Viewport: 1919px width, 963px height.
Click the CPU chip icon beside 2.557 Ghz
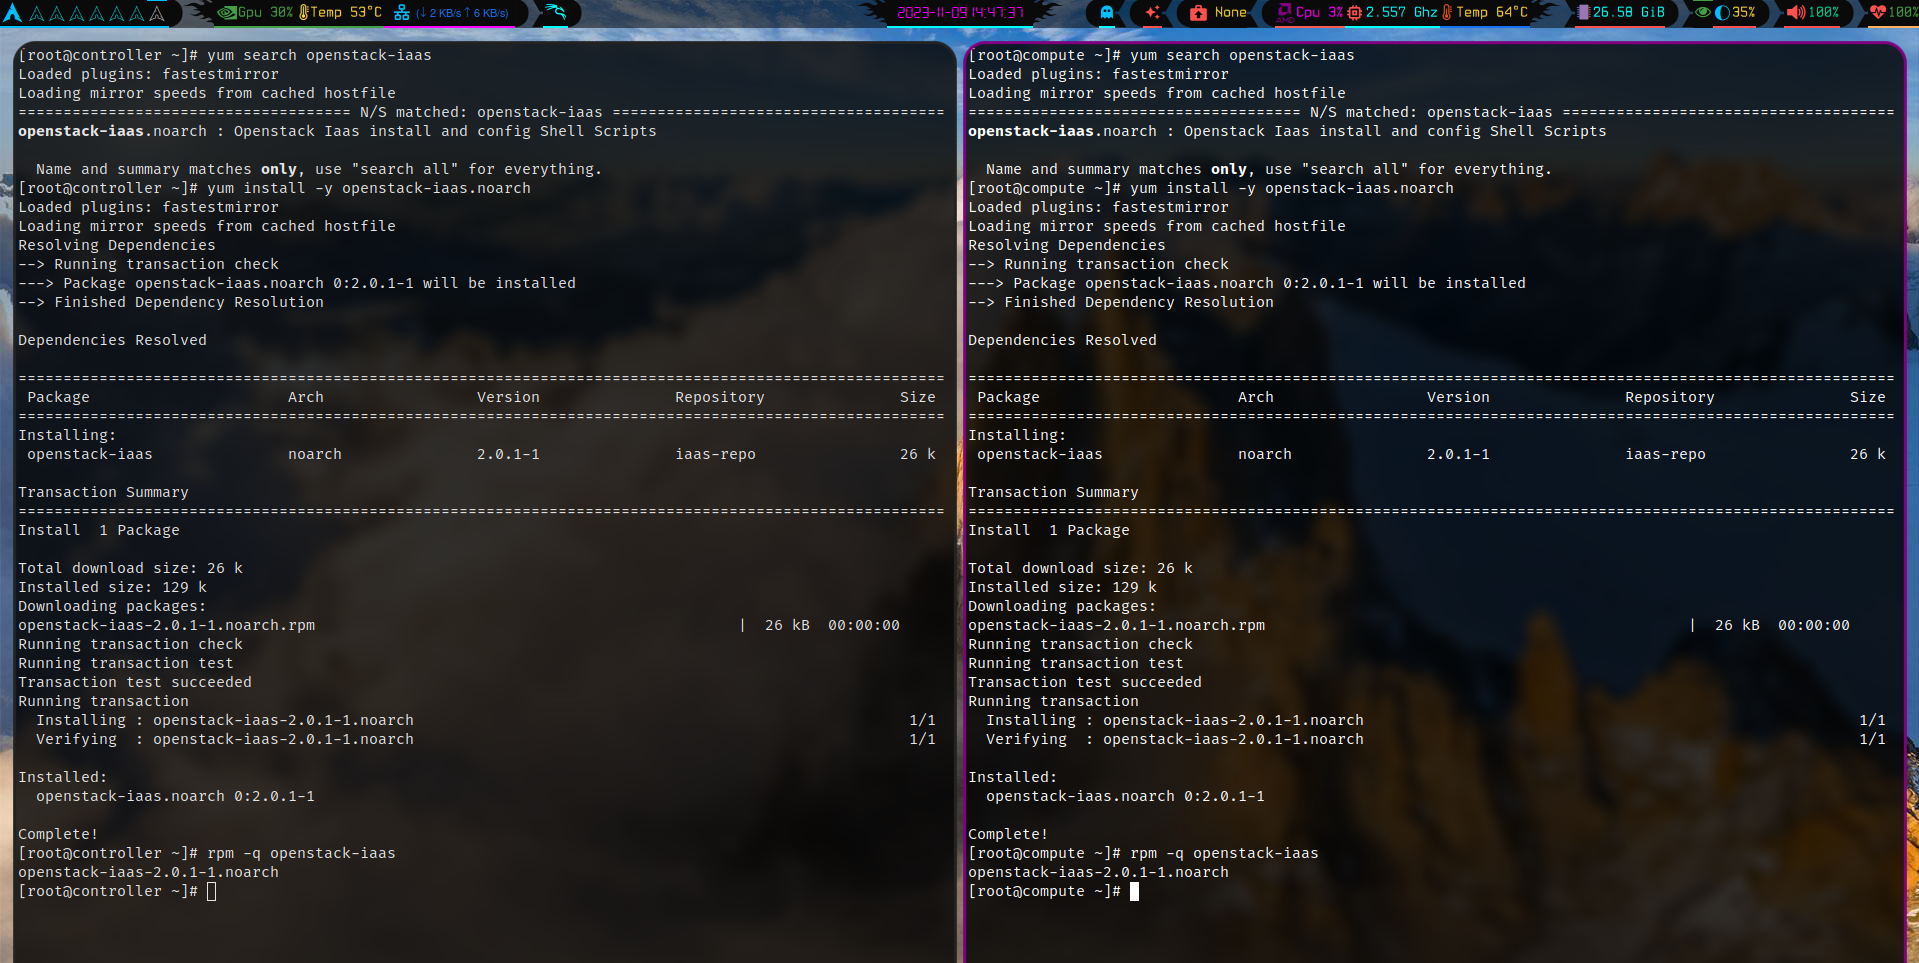[x=1355, y=13]
